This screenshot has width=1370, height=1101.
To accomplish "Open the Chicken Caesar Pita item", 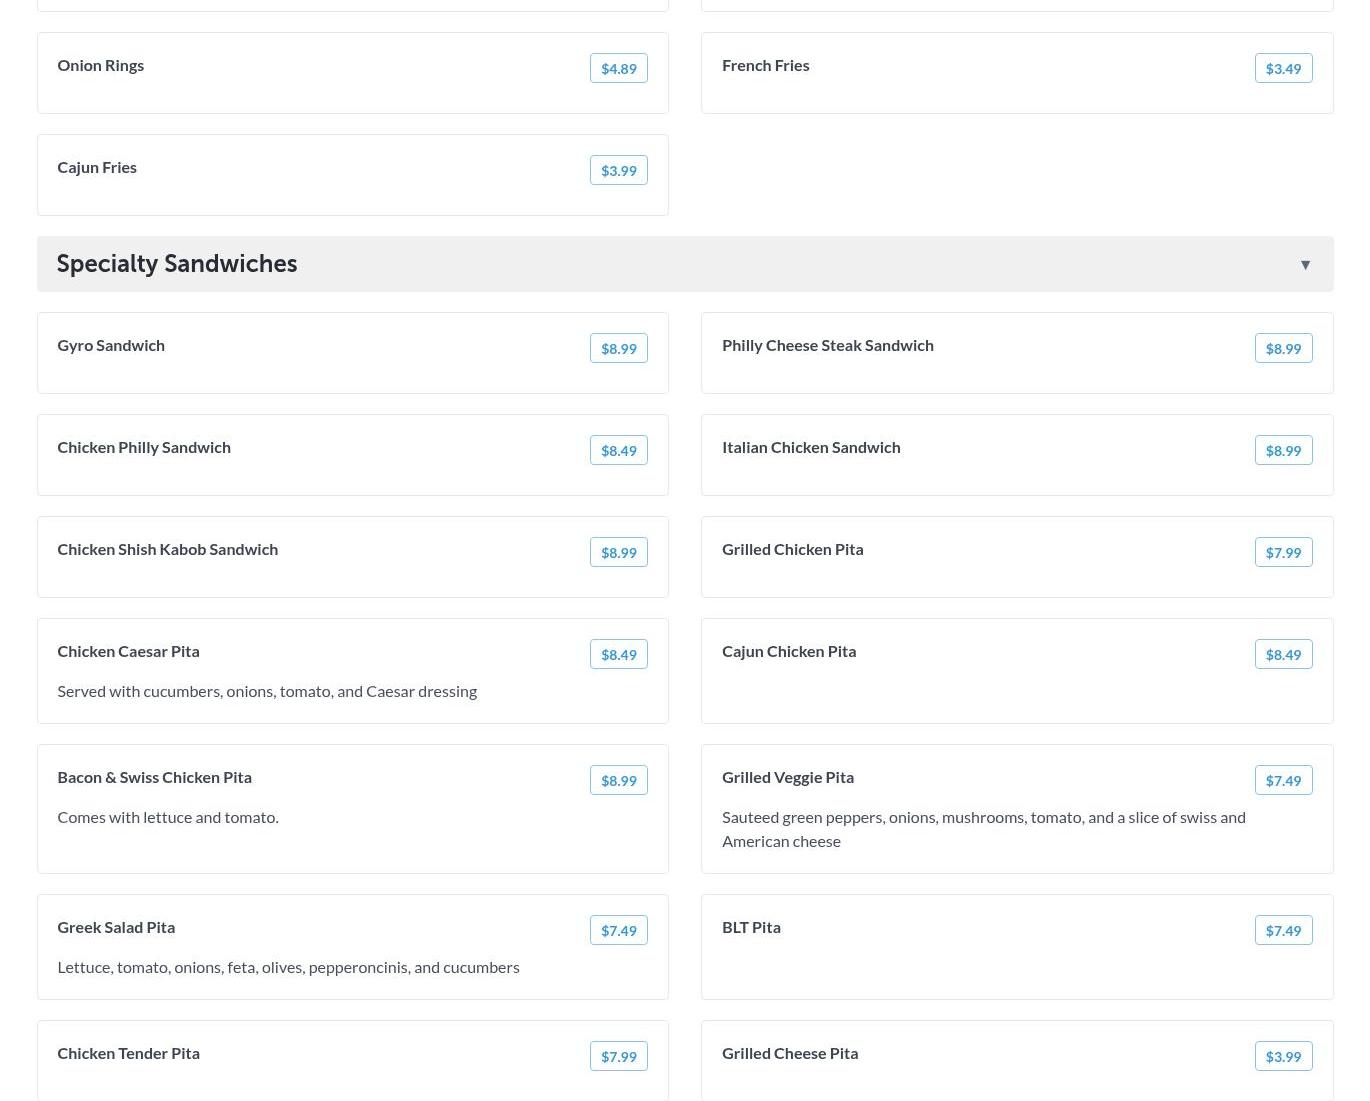I will coord(128,651).
